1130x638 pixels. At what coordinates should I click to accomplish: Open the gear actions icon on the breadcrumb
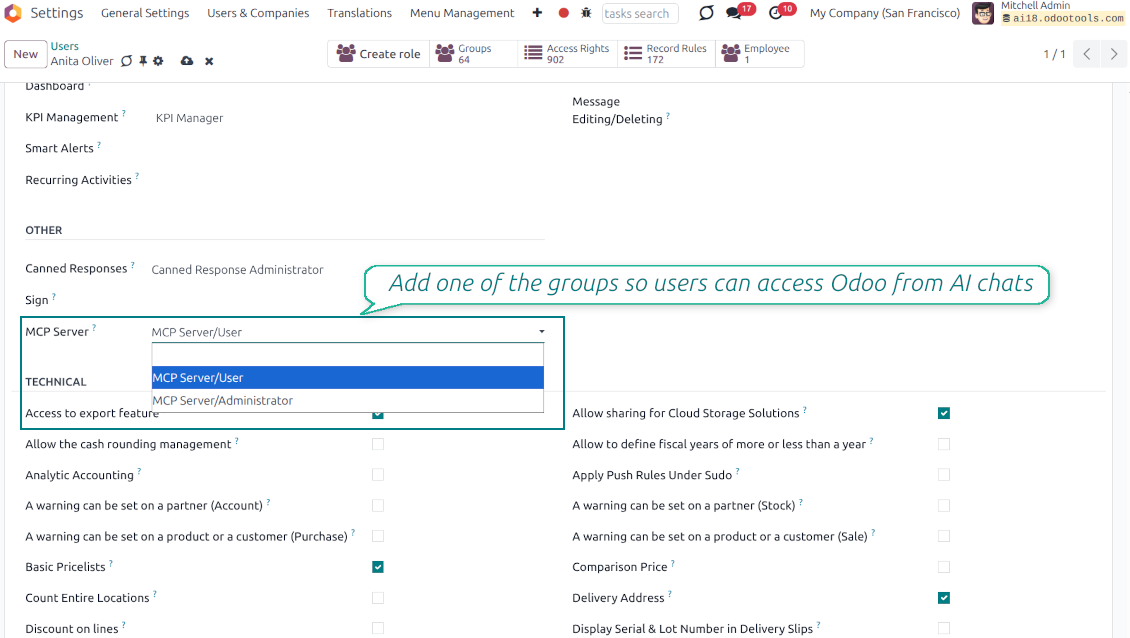(158, 61)
